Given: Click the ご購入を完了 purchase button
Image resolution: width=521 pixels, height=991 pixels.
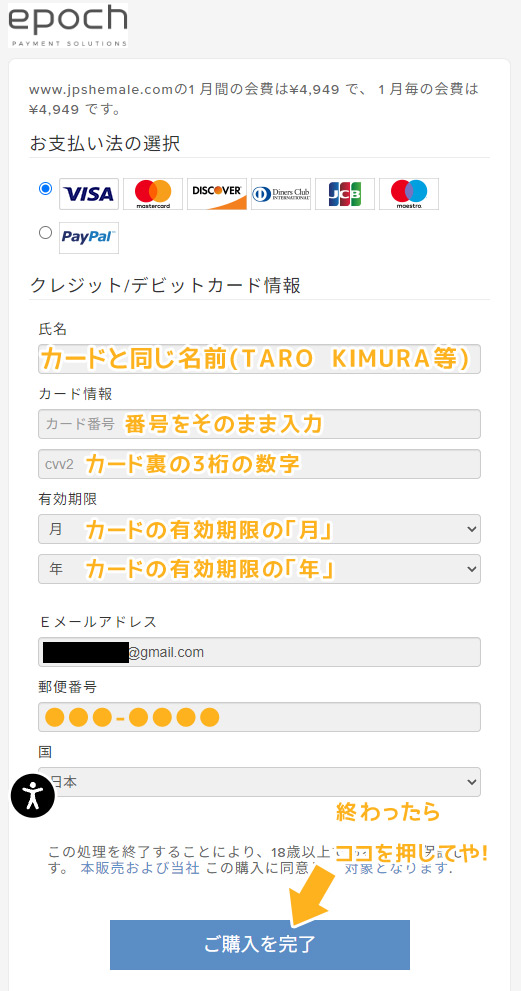Looking at the screenshot, I should (260, 945).
